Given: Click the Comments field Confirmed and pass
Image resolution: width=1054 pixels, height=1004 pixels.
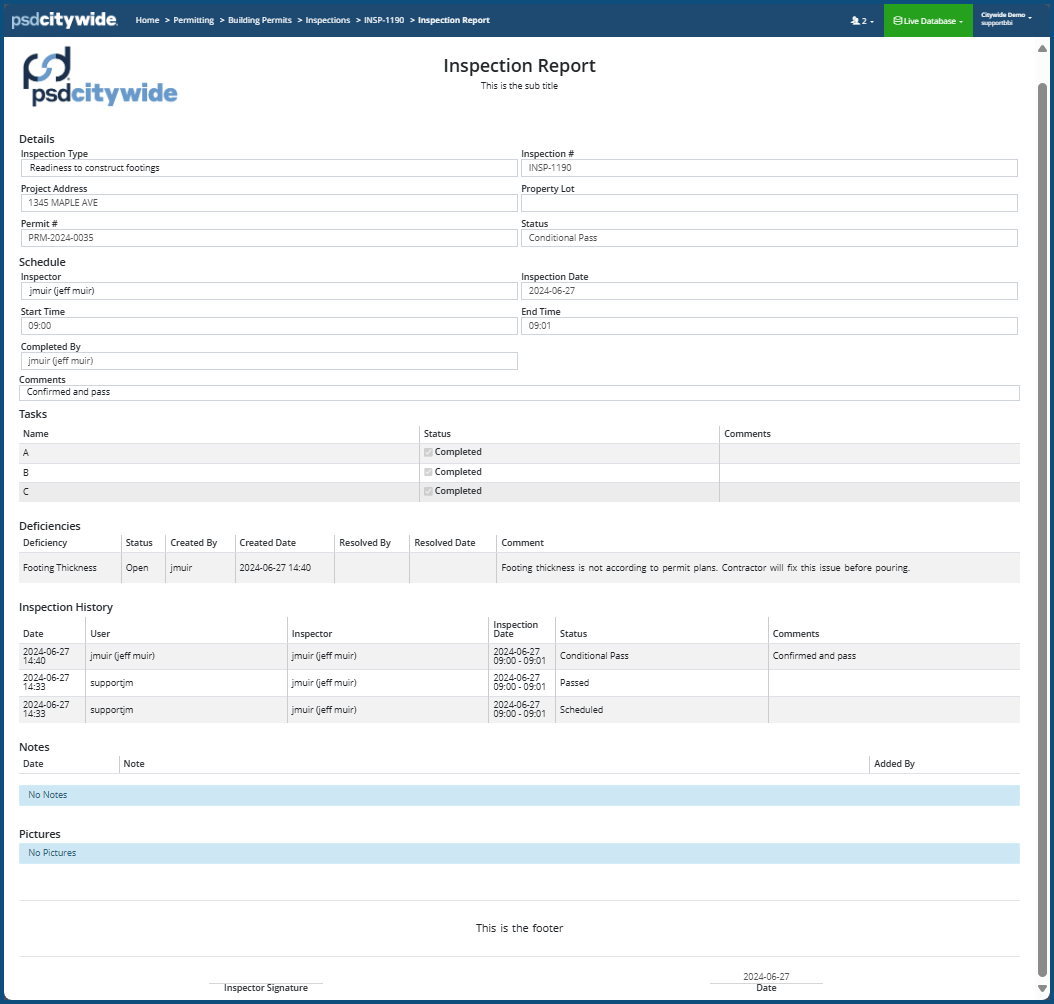Looking at the screenshot, I should pos(519,392).
